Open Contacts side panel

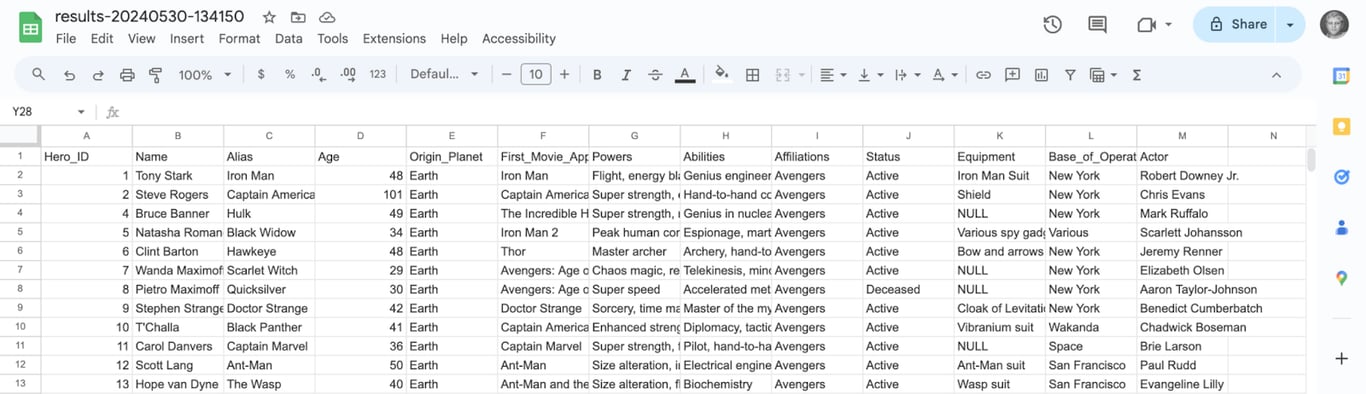(x=1341, y=227)
